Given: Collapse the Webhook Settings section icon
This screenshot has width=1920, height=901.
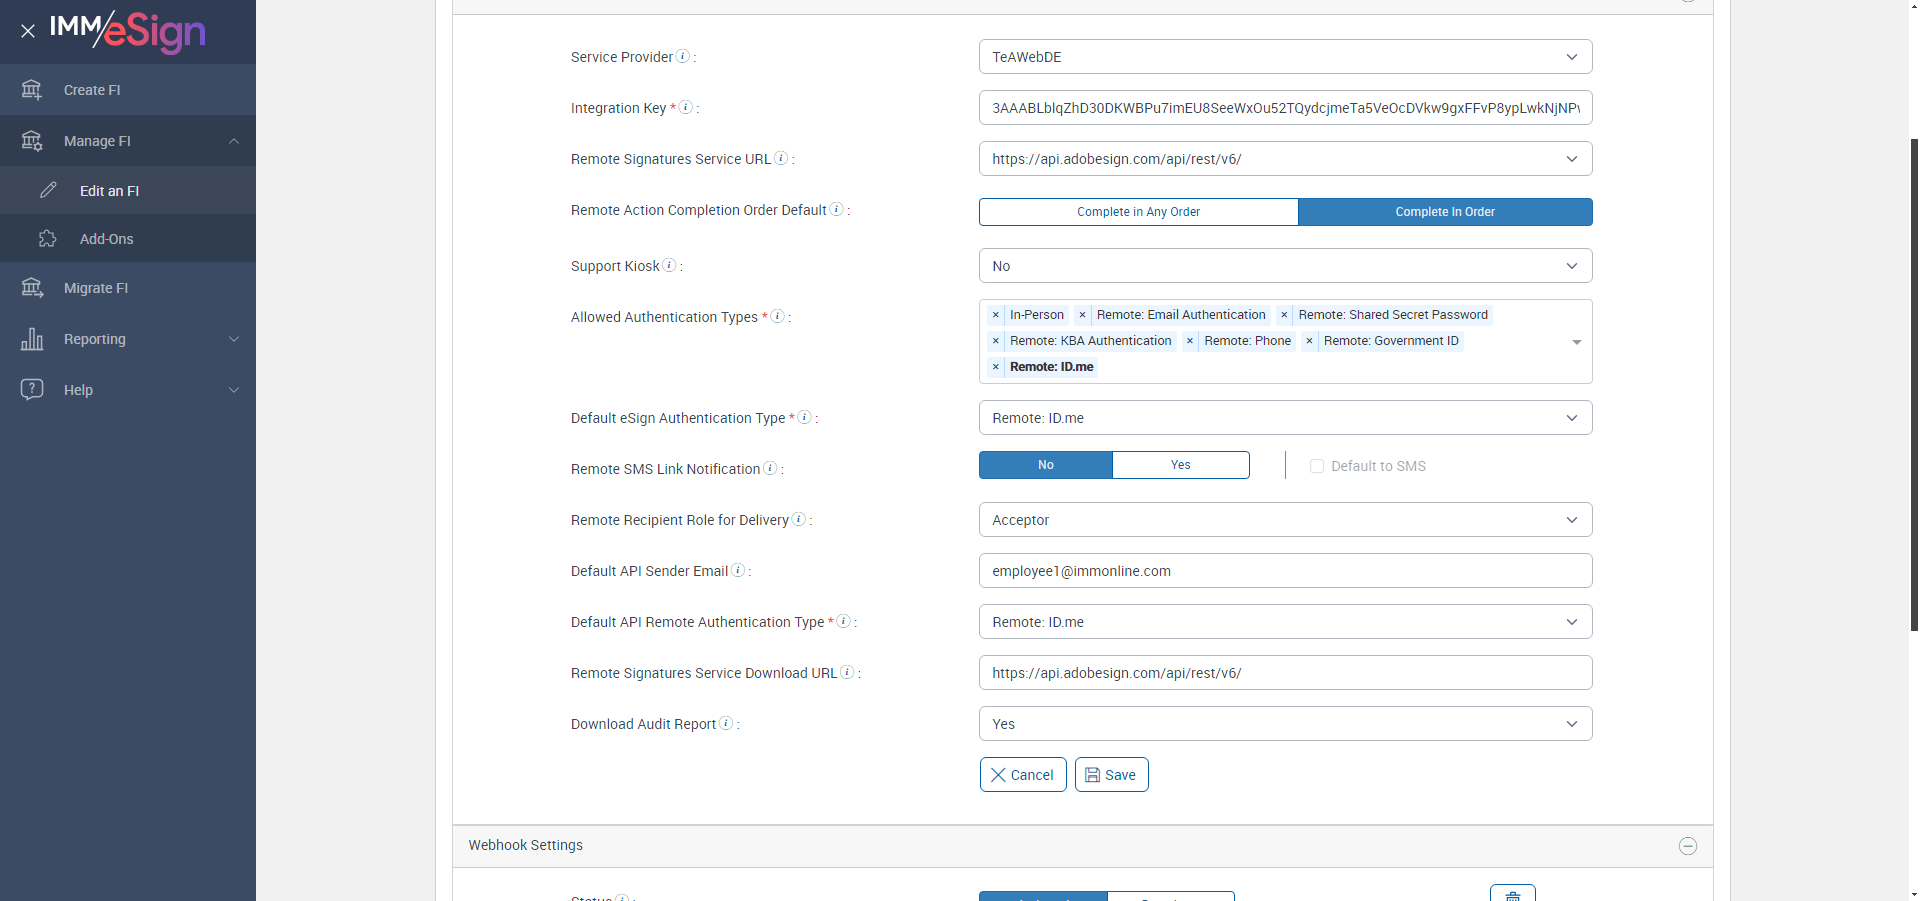Looking at the screenshot, I should tap(1688, 846).
